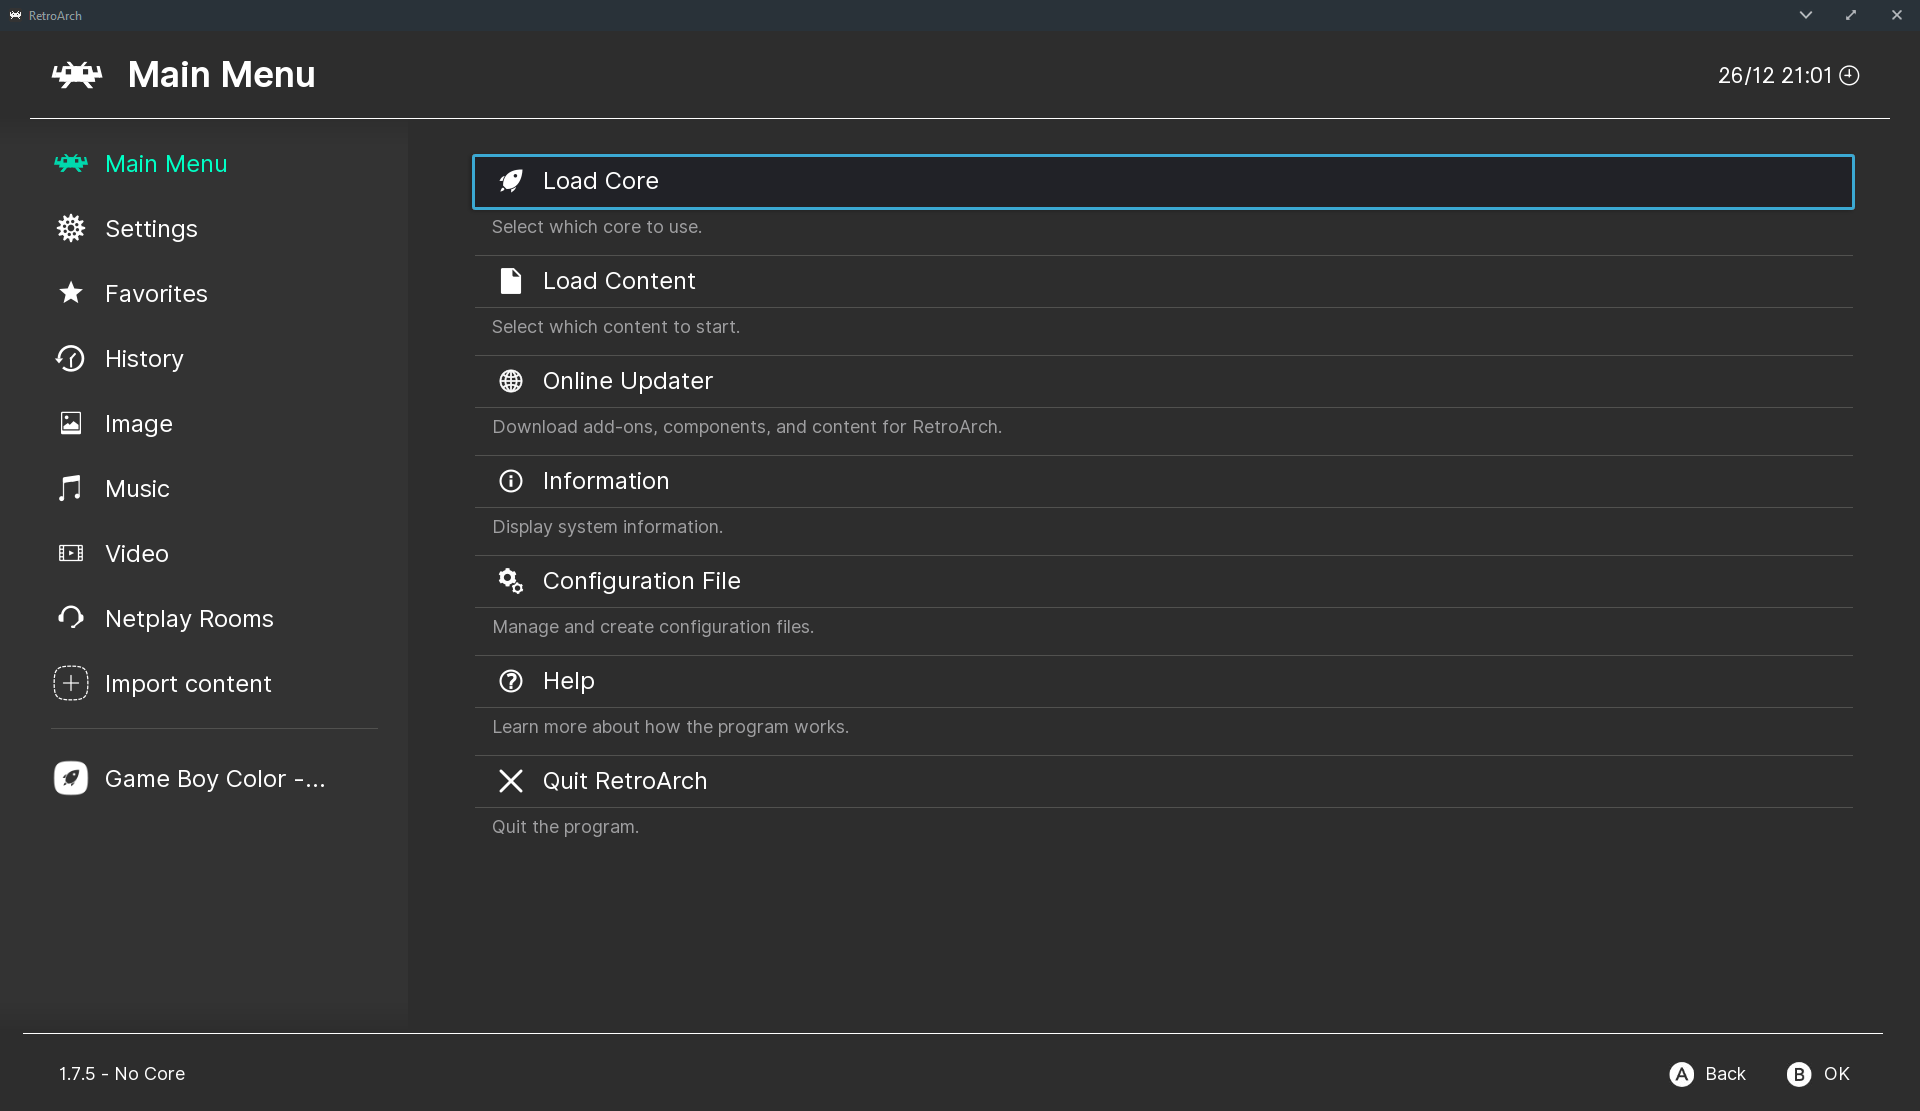The image size is (1920, 1111).
Task: Click the clock icon next to the time
Action: (x=1851, y=74)
